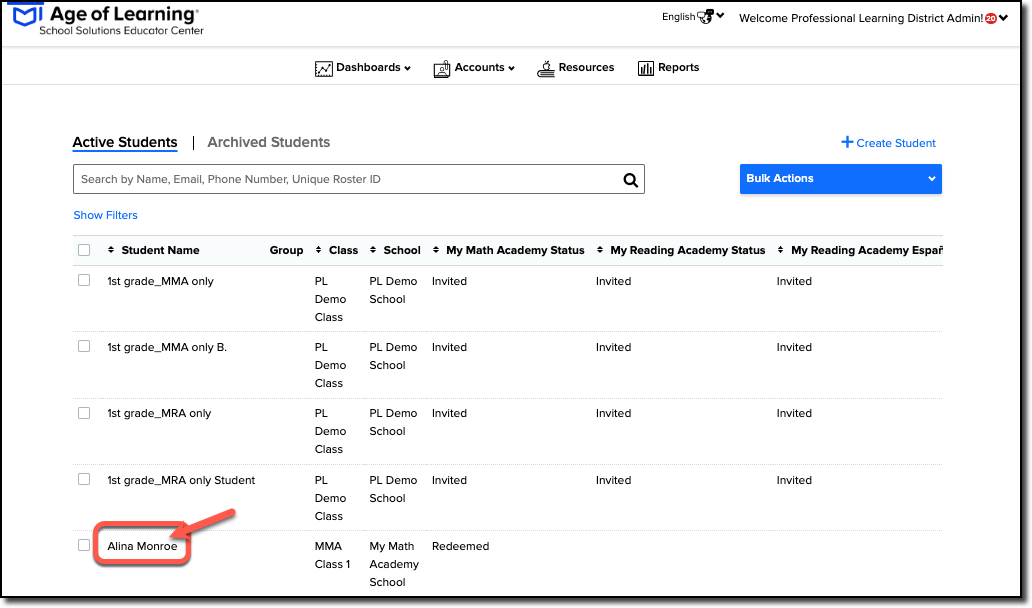Open the Welcome admin user menu chevron
Viewport: 1032px width, 608px height.
1003,18
